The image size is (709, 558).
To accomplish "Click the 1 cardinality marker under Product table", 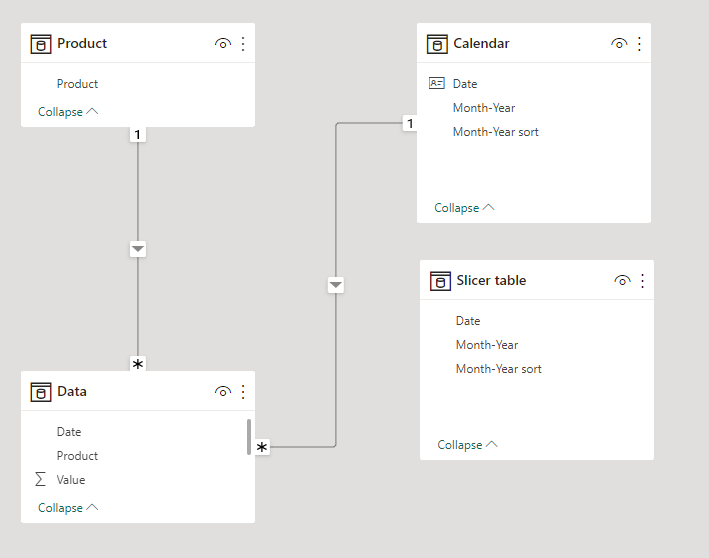I will point(137,134).
